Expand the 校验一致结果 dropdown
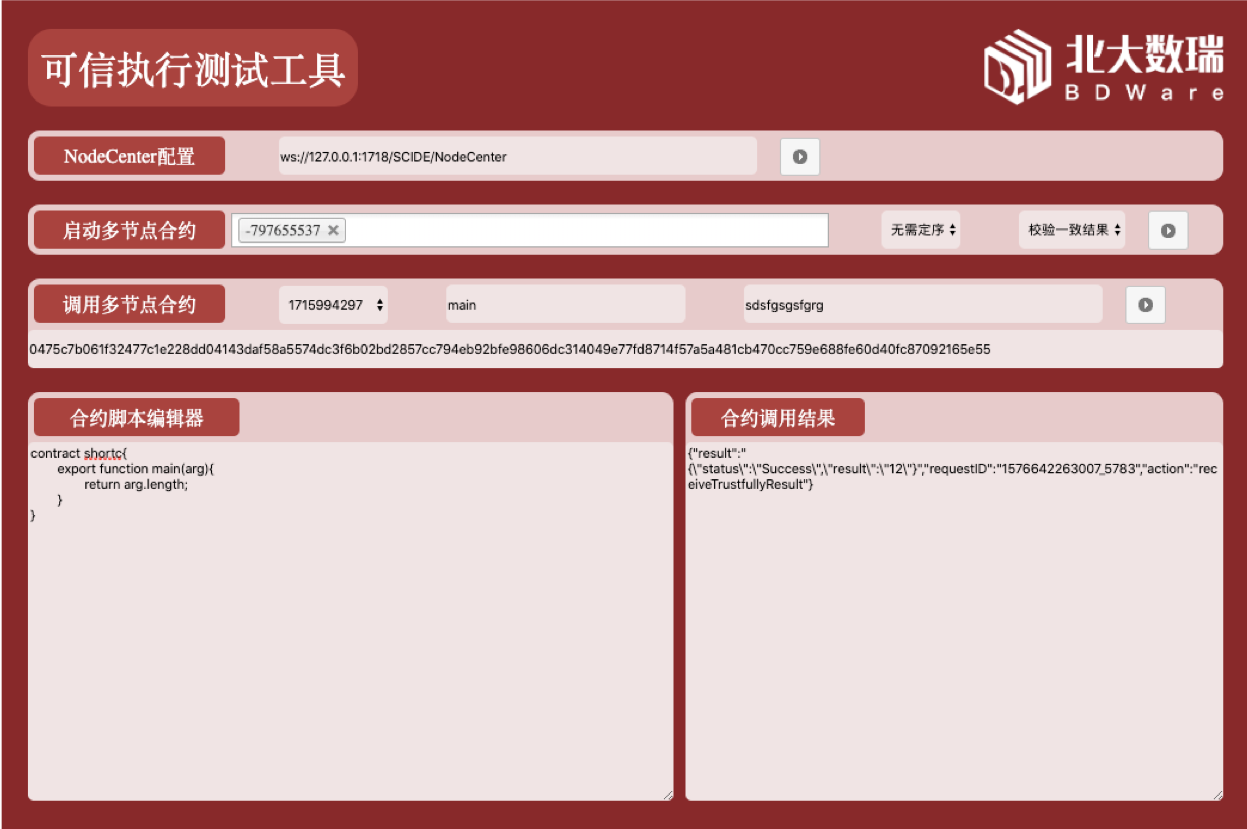 point(1073,230)
